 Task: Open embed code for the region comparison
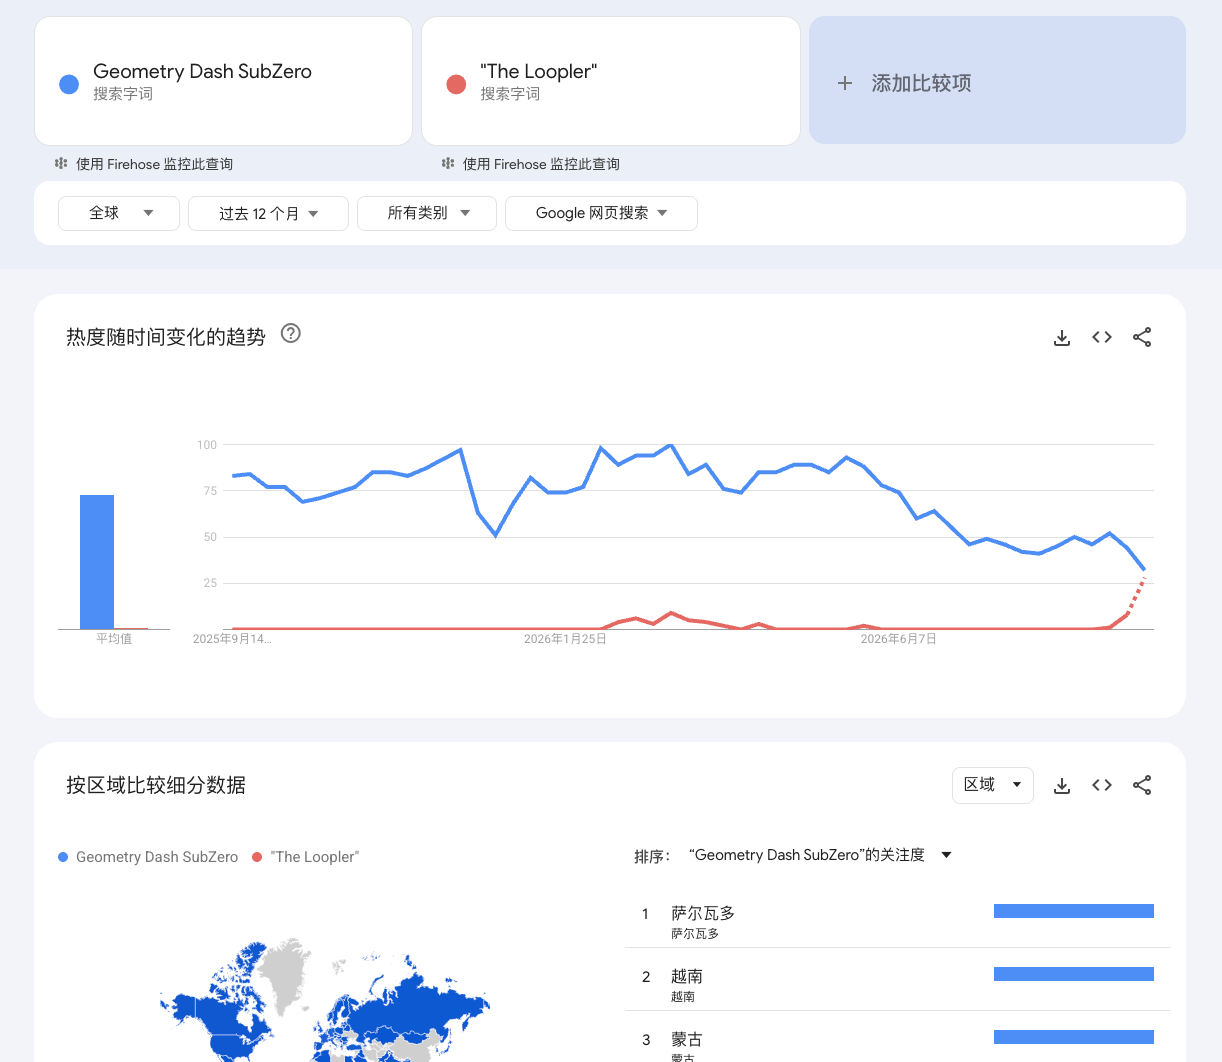click(x=1102, y=786)
